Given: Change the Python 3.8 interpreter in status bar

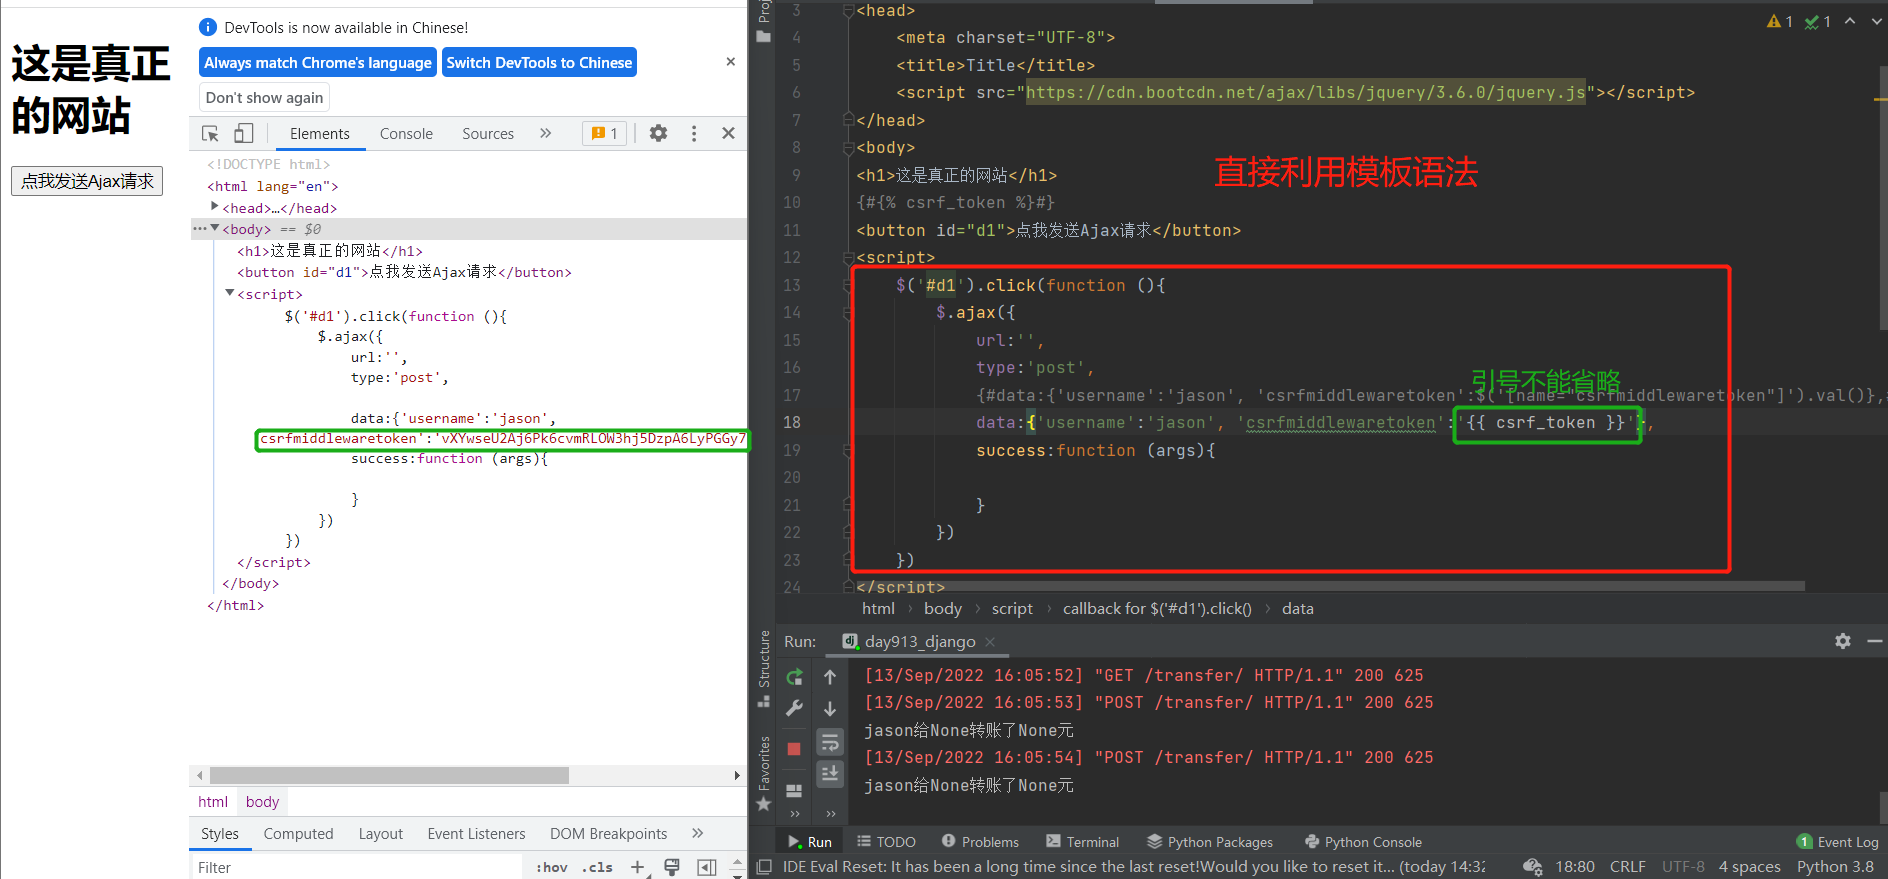Looking at the screenshot, I should click(1835, 867).
